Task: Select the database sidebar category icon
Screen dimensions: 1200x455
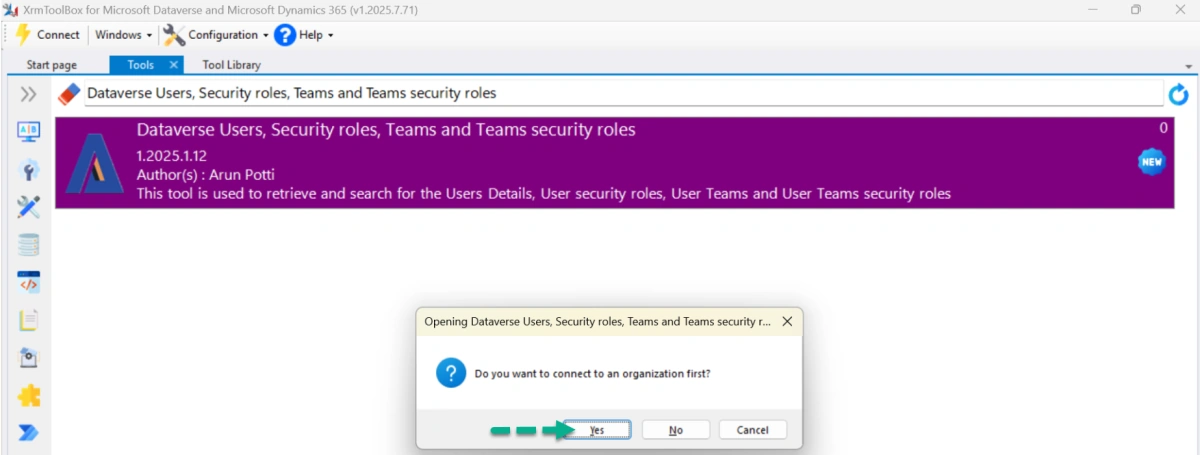Action: click(28, 245)
